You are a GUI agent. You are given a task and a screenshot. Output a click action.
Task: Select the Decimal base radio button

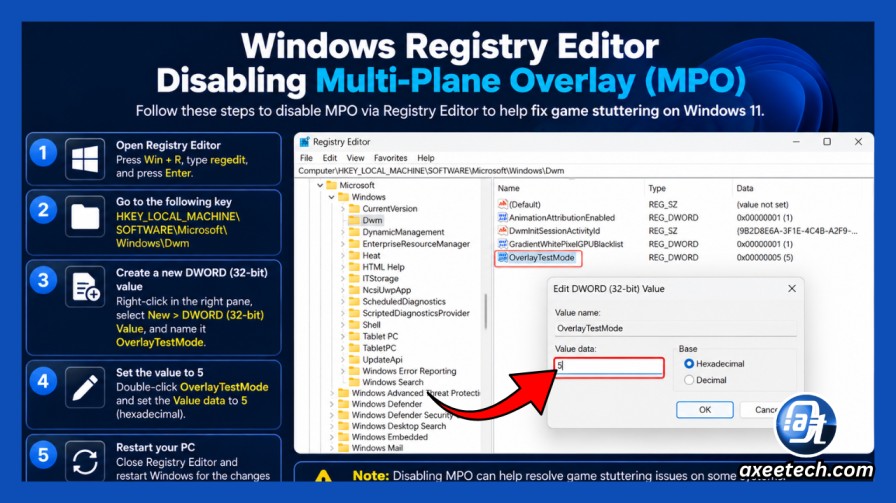(x=689, y=380)
